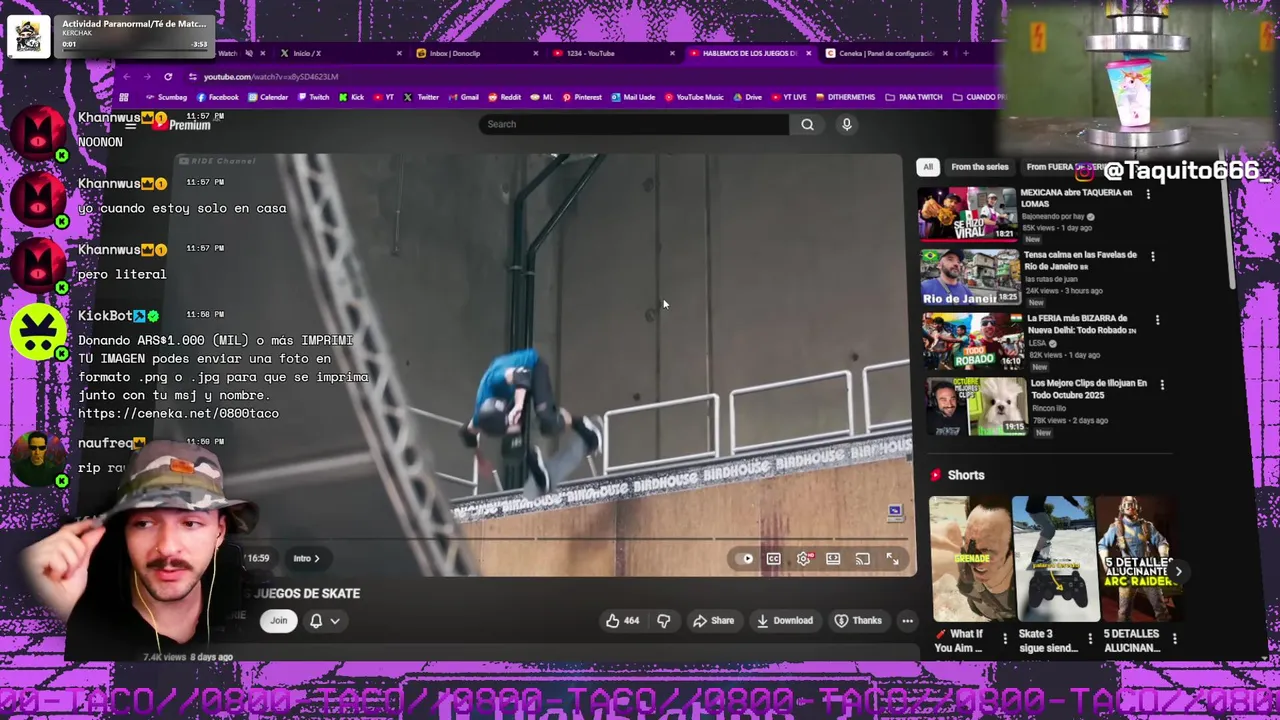1280x720 pixels.
Task: Open options for Tensa calma Favelas video
Action: pos(1152,256)
